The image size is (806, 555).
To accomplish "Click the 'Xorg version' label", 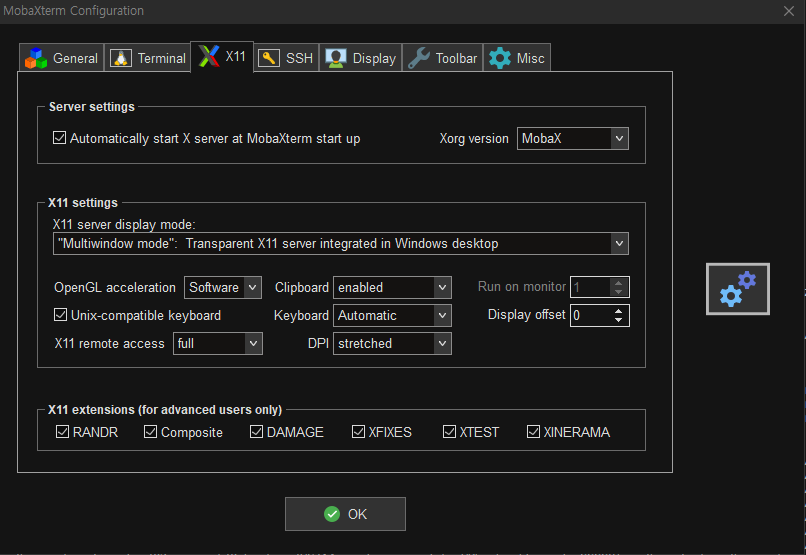I will coord(474,138).
